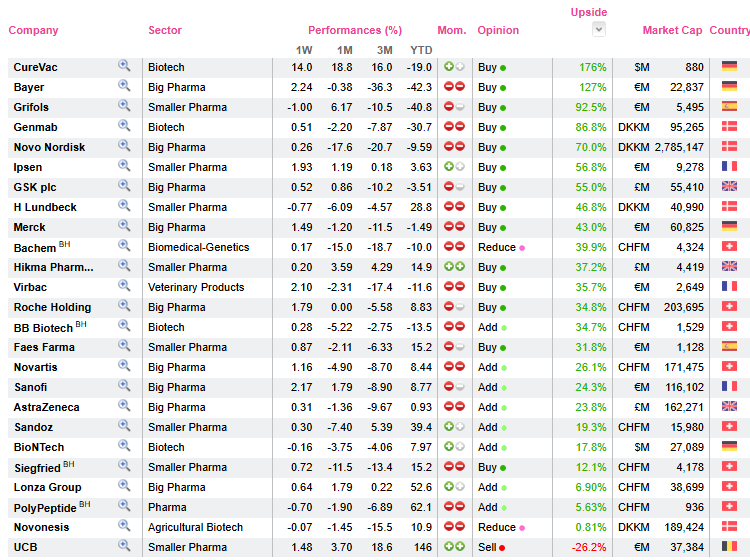Click the YTD performance subheader
The image size is (750, 560).
click(x=421, y=50)
